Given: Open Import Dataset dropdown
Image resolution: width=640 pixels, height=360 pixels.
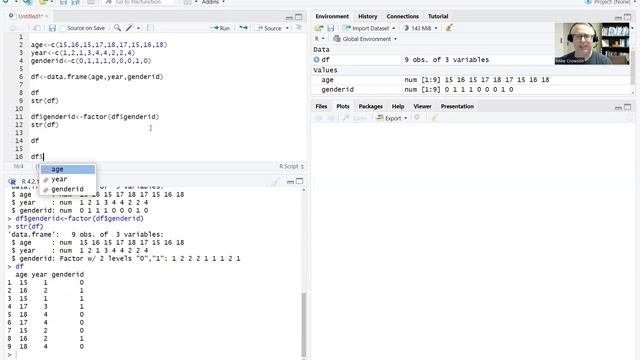Looking at the screenshot, I should [x=369, y=28].
